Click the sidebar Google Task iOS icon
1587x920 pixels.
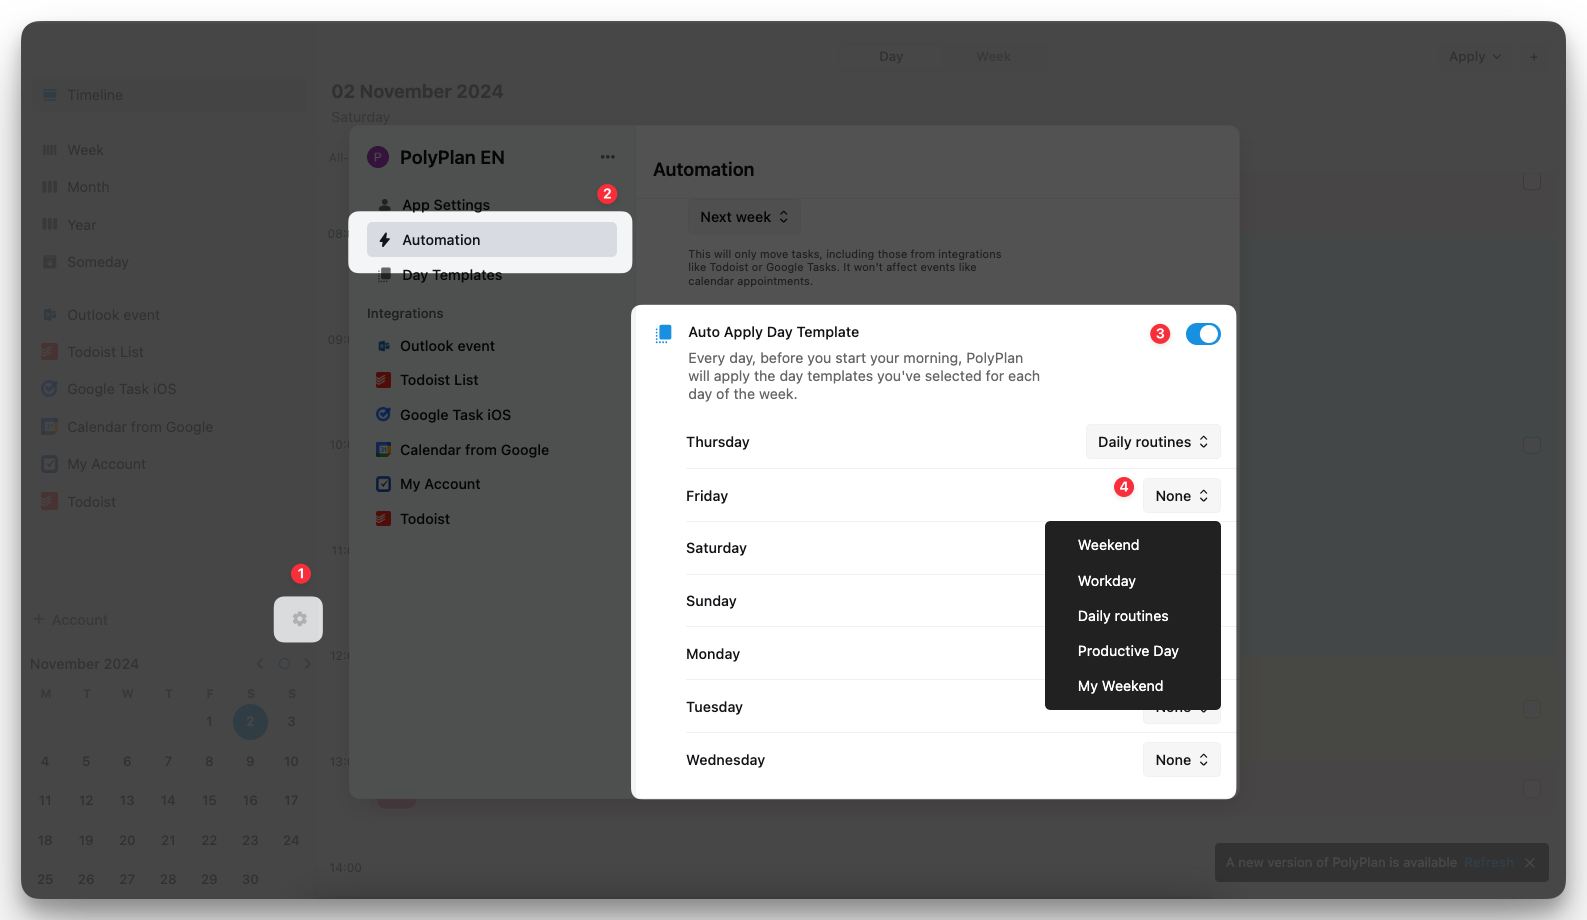(50, 389)
